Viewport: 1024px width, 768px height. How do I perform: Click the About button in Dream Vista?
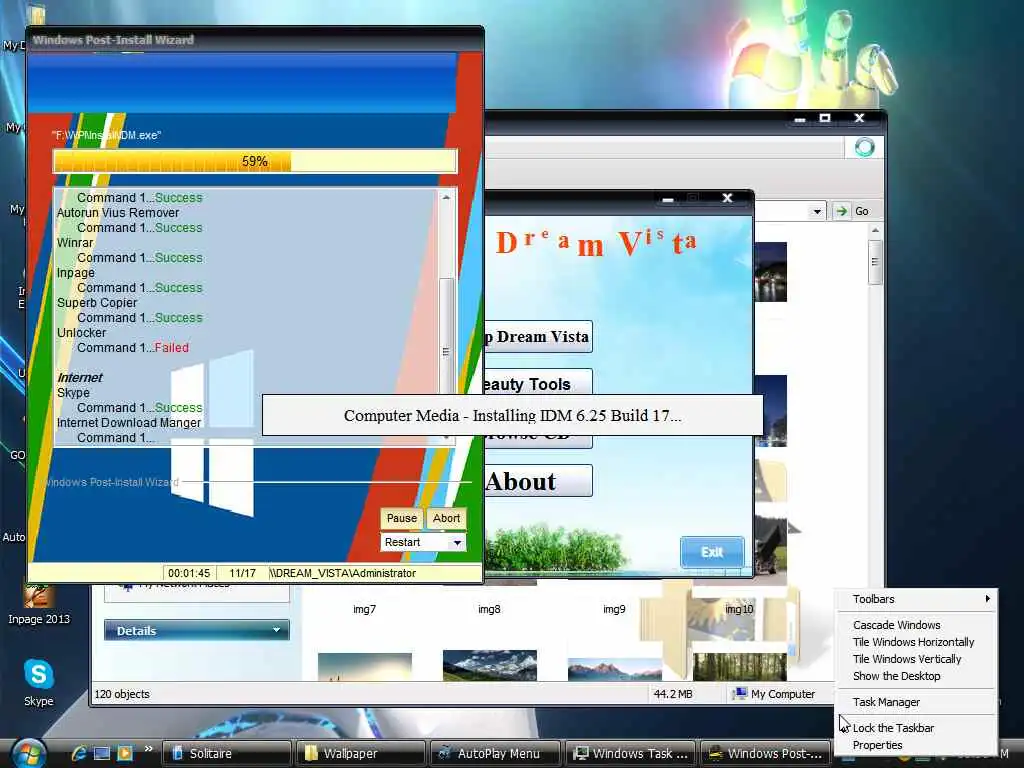(537, 481)
